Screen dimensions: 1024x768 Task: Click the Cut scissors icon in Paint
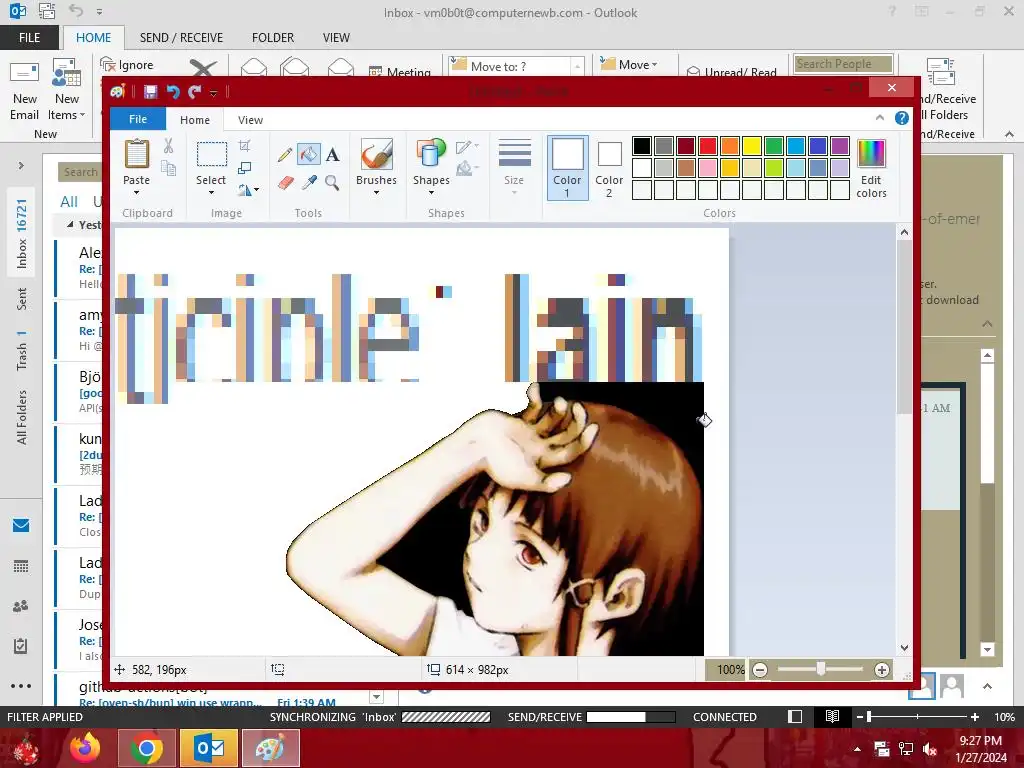168,146
